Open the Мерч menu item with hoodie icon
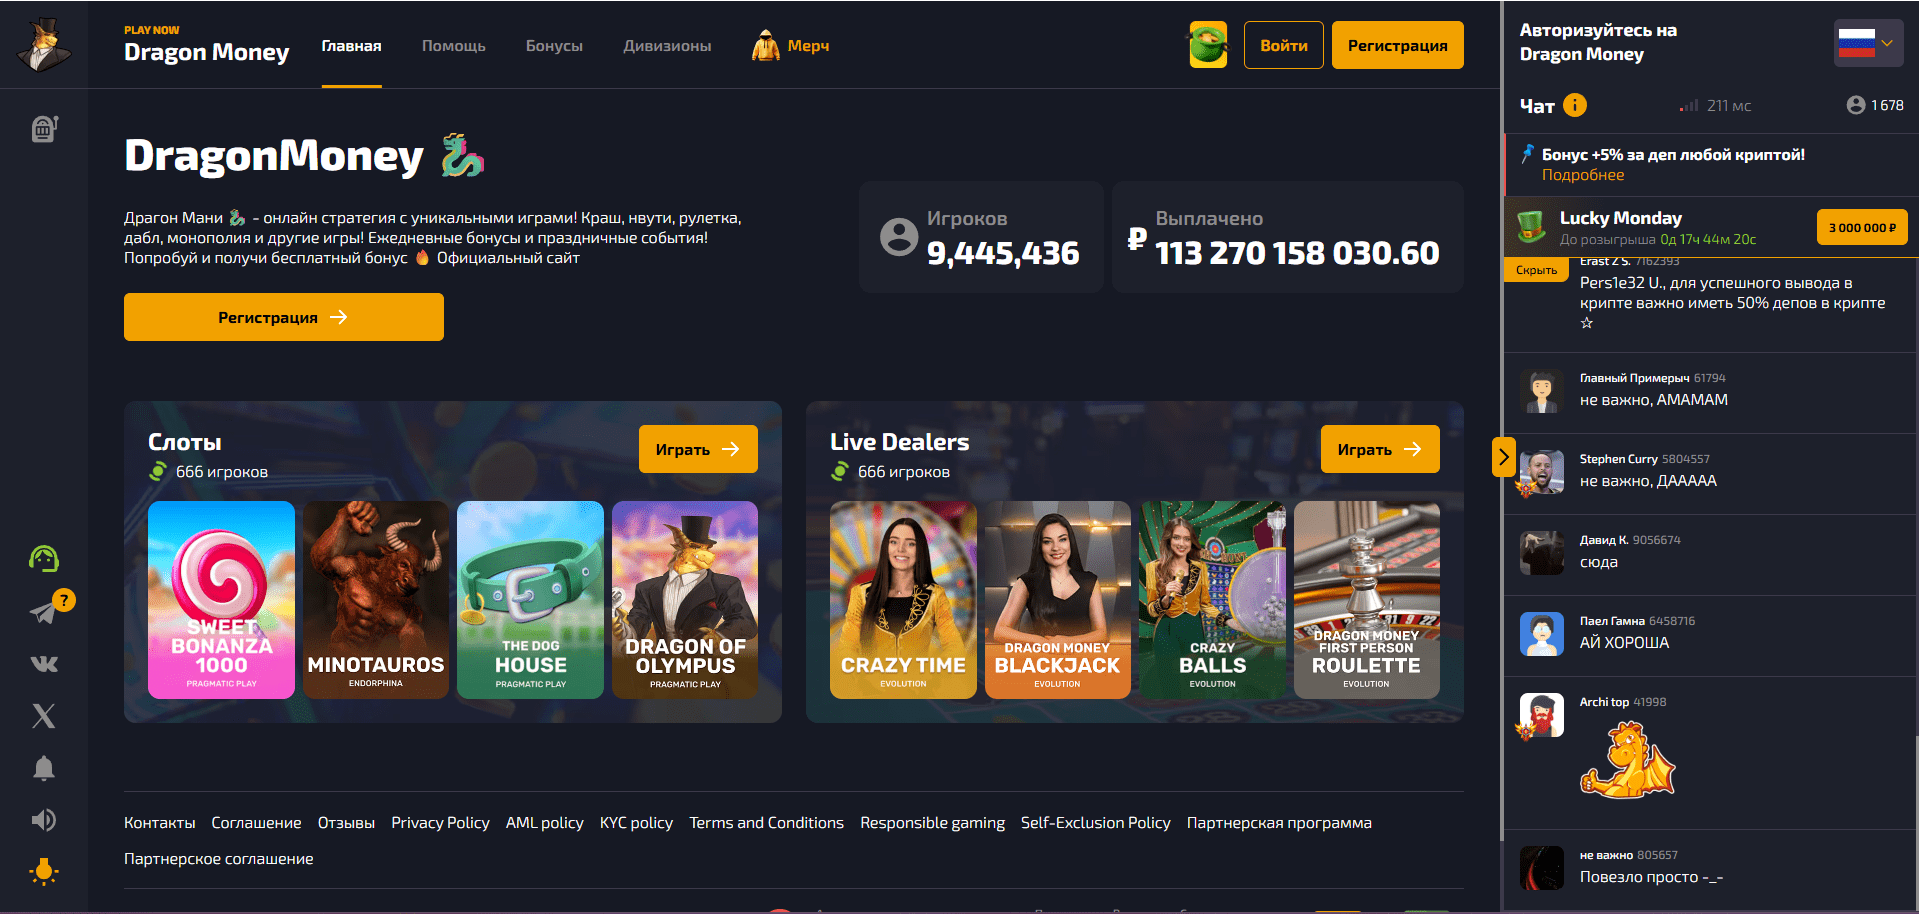Screen dimensions: 1919x914 [790, 46]
